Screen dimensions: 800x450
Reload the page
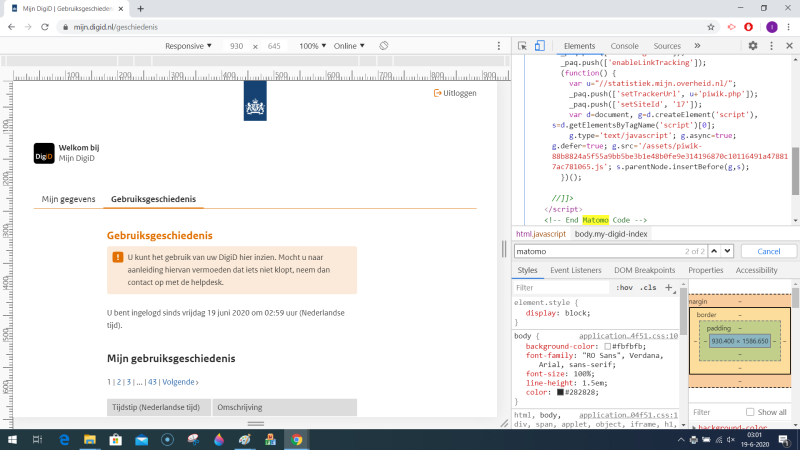(45, 26)
